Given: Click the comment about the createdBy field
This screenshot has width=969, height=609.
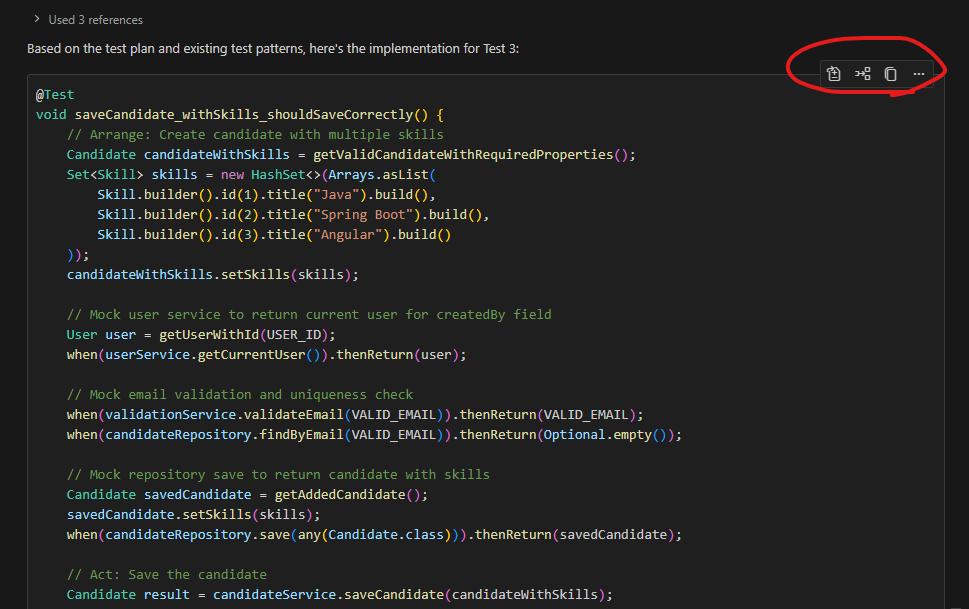Looking at the screenshot, I should pos(309,315).
